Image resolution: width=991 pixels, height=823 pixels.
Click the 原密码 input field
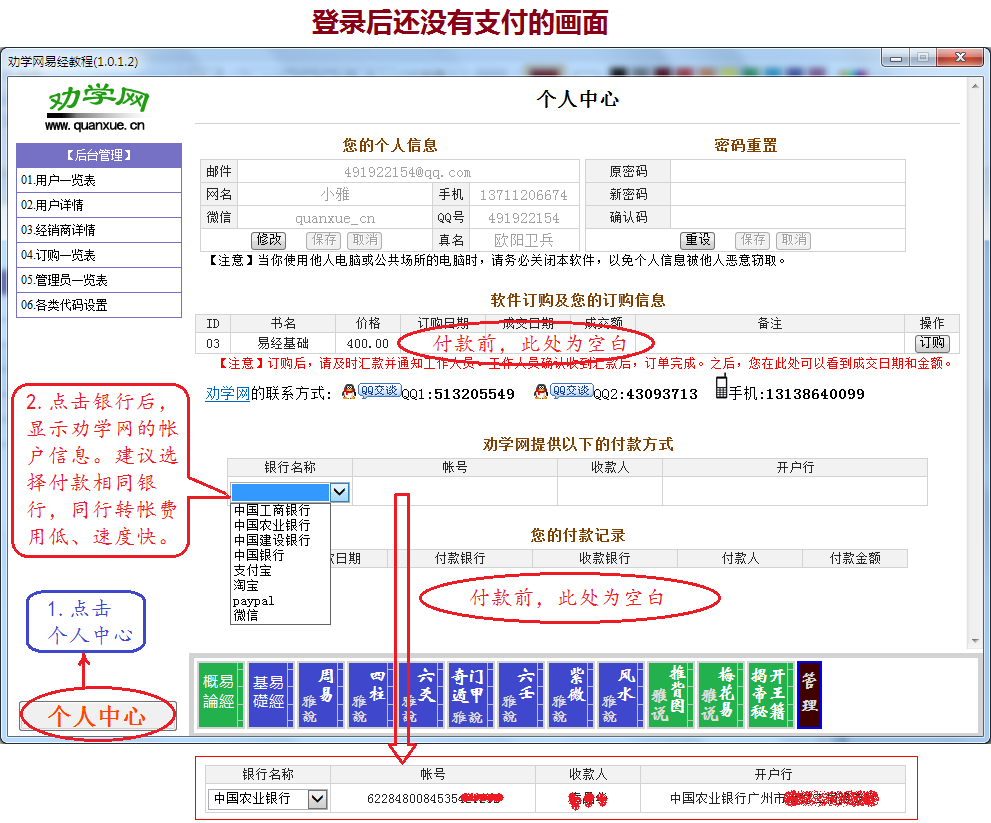[786, 171]
